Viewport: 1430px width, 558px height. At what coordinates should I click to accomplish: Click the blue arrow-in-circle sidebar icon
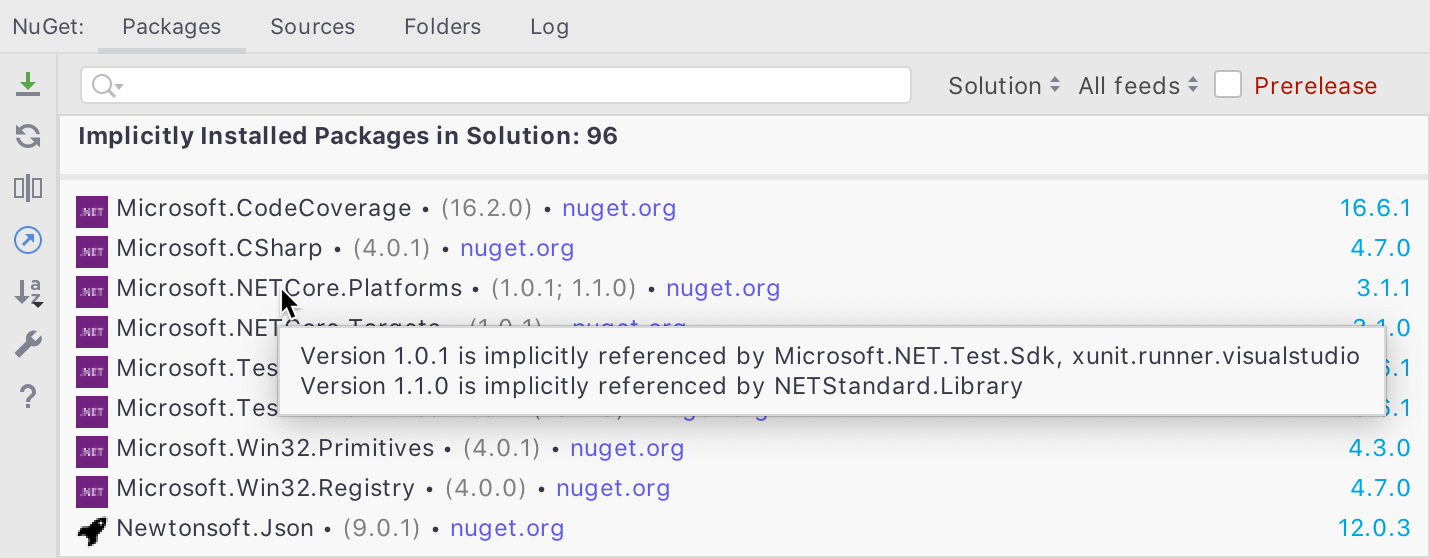click(x=28, y=240)
